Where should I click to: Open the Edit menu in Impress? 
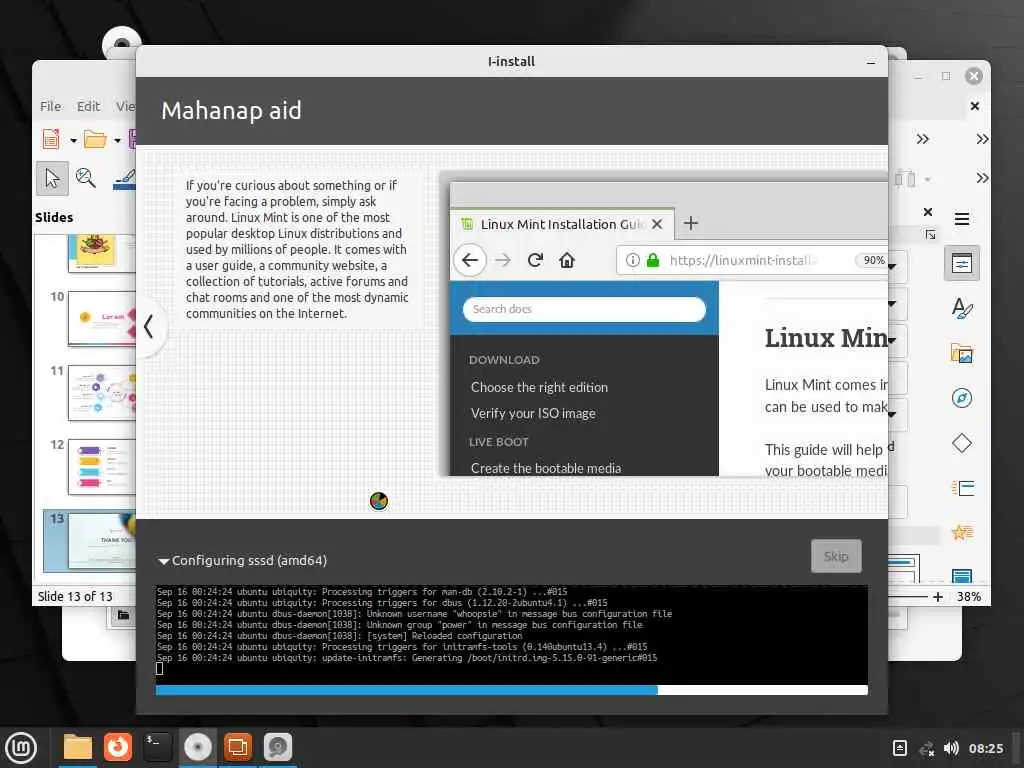pyautogui.click(x=88, y=106)
